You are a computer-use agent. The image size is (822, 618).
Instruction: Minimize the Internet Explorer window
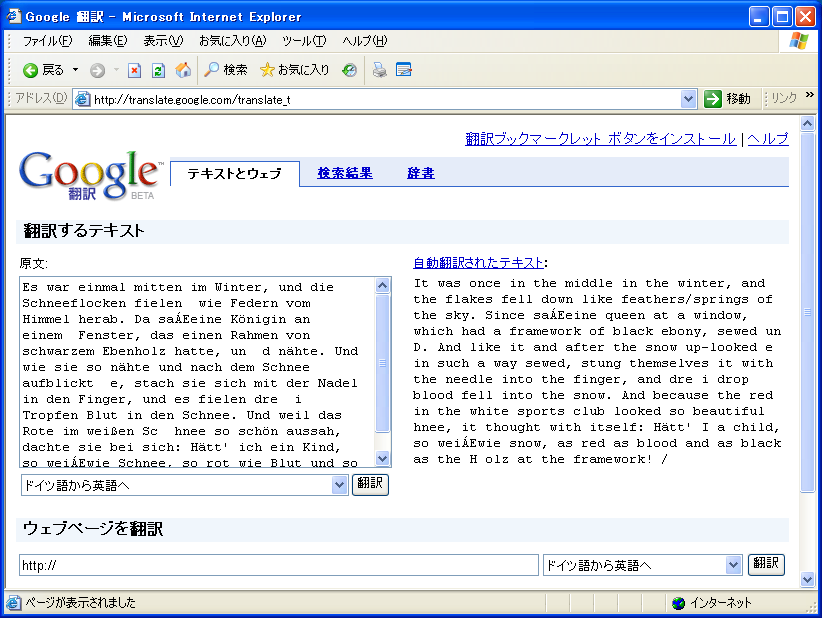pos(759,17)
